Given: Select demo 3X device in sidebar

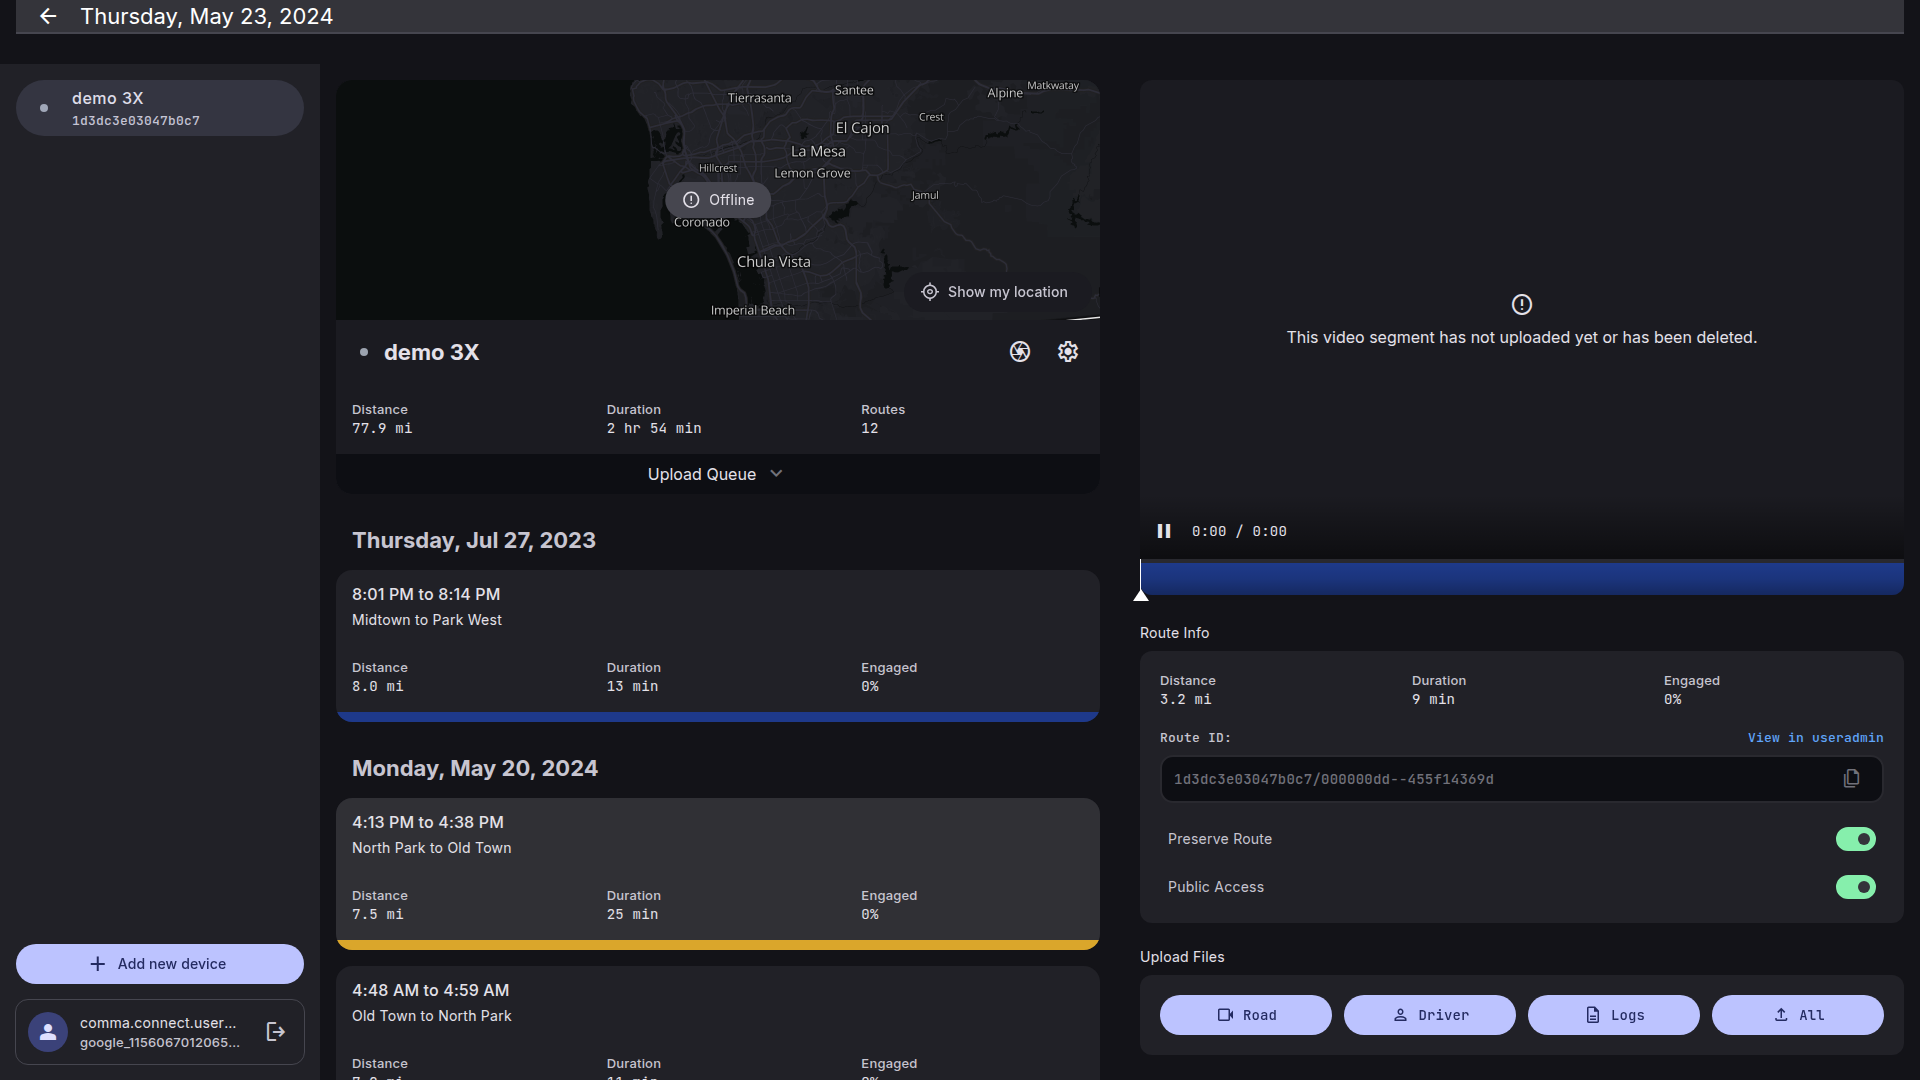Looking at the screenshot, I should point(160,108).
